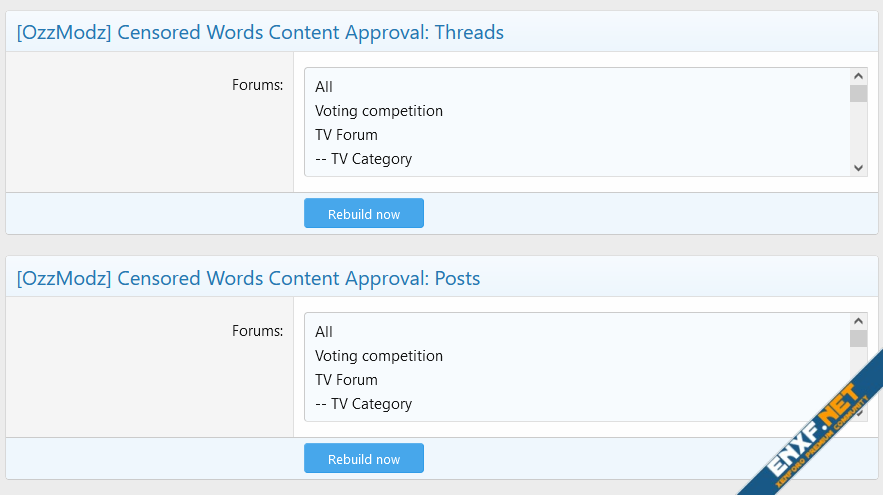Click the Threads list scroll-down arrow

pos(858,168)
